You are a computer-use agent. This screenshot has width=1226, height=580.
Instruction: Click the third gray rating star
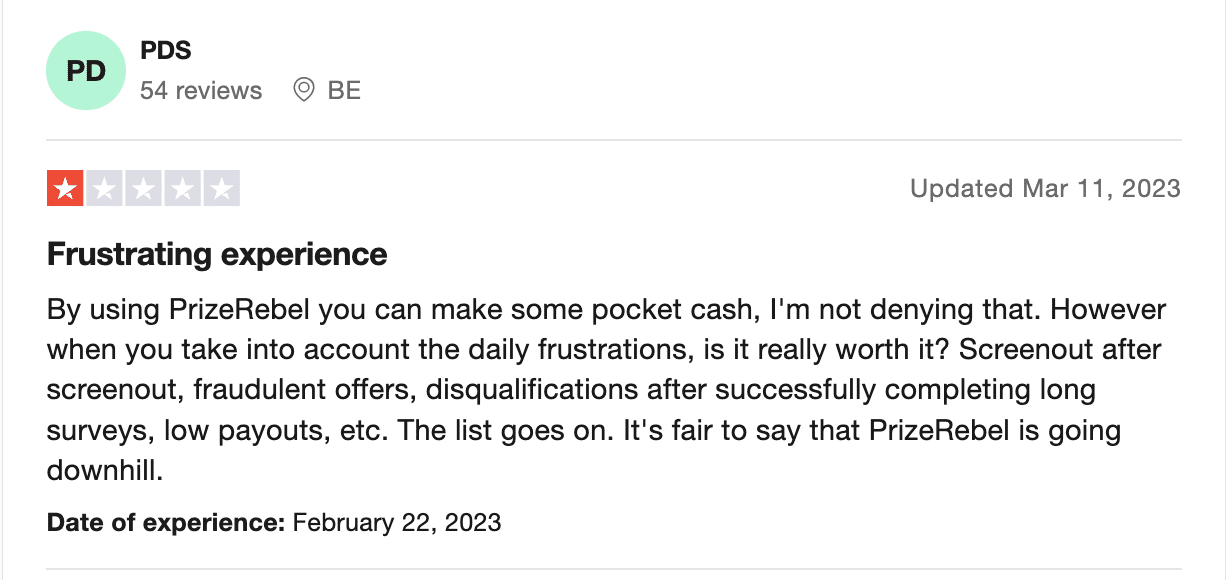[143, 188]
